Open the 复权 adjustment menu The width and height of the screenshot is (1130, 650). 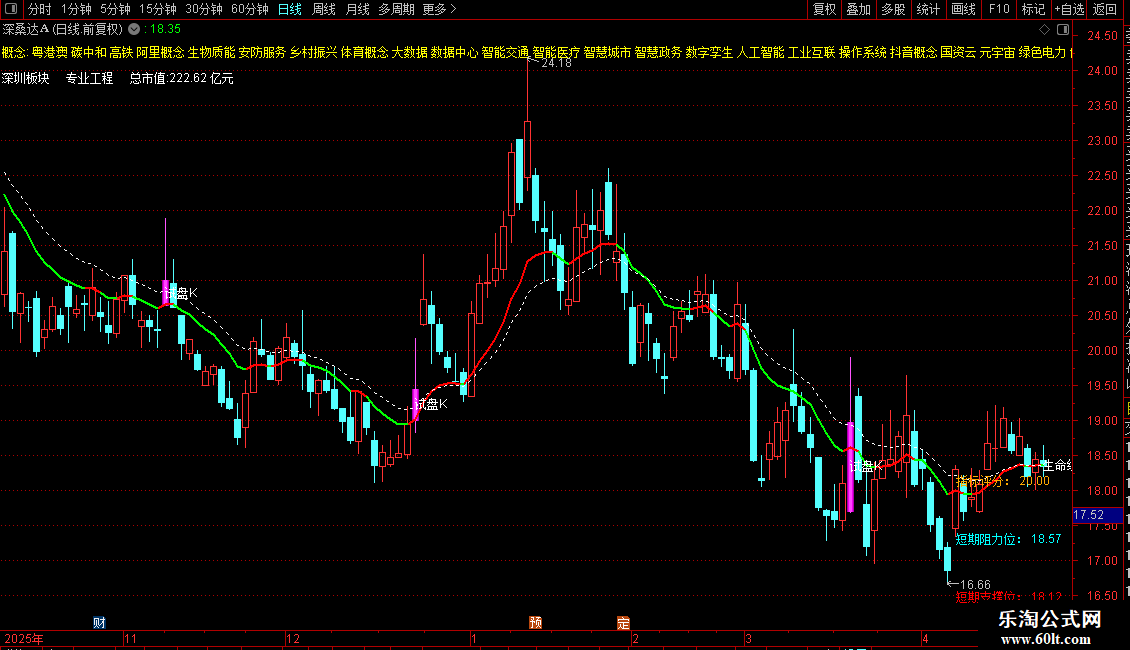coord(824,9)
